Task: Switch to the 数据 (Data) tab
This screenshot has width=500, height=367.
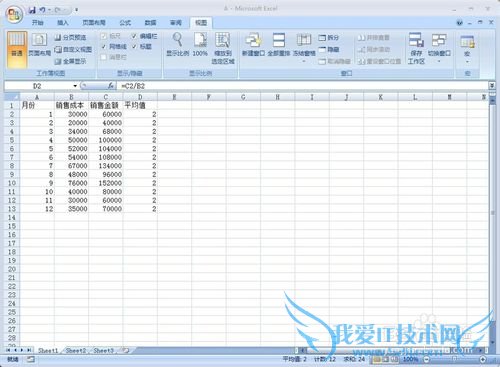Action: click(150, 23)
